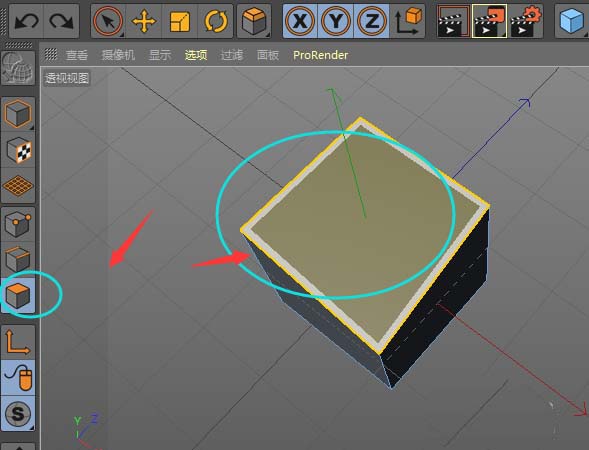This screenshot has width=589, height=450.
Task: Switch to Edges mode
Action: [18, 260]
